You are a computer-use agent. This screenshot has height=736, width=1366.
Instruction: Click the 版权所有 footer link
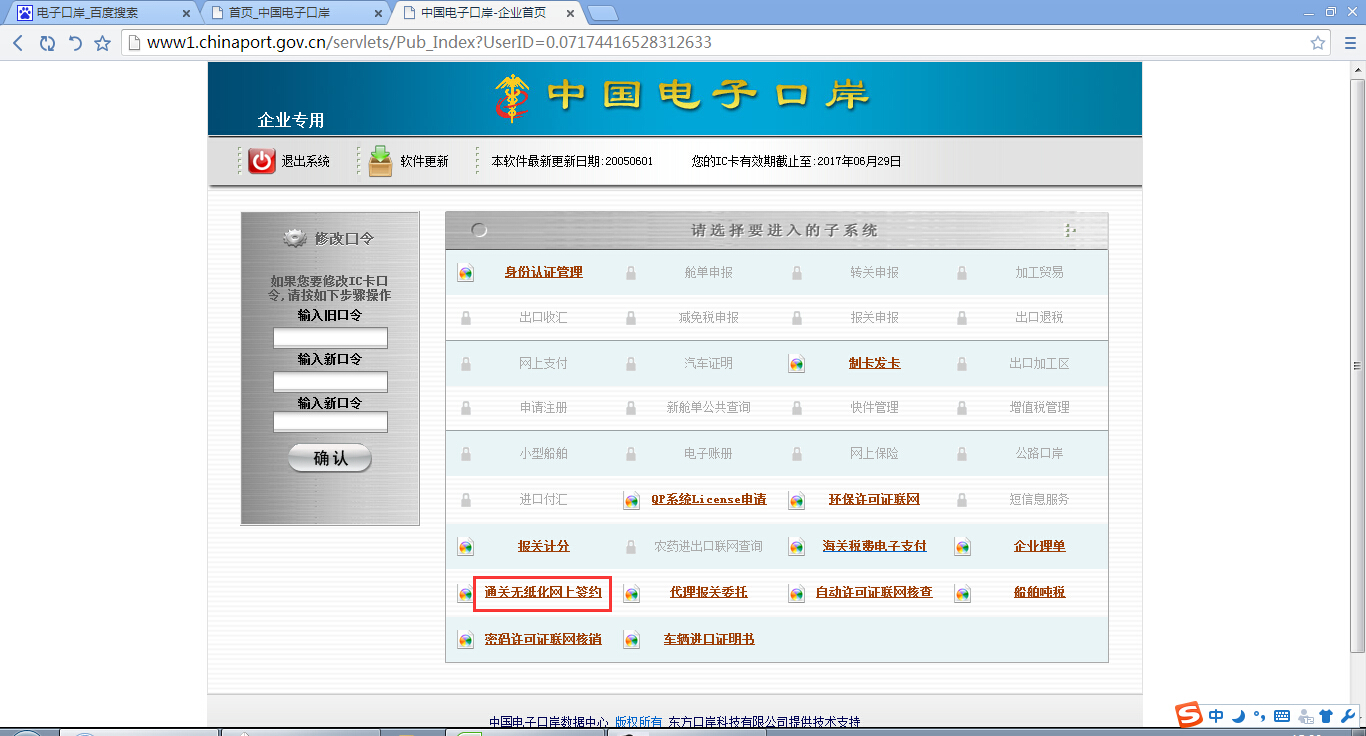[x=638, y=722]
